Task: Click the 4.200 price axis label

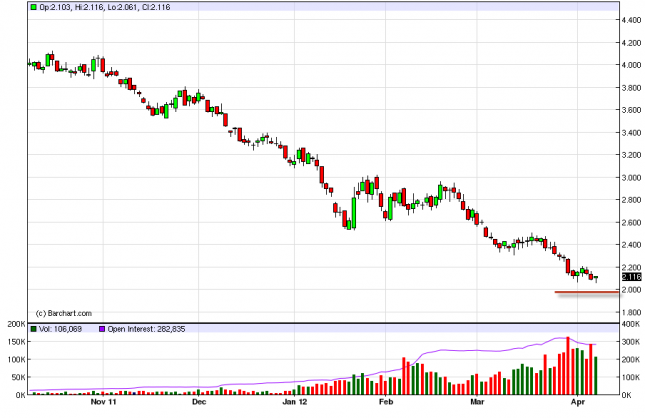Action: [631, 43]
